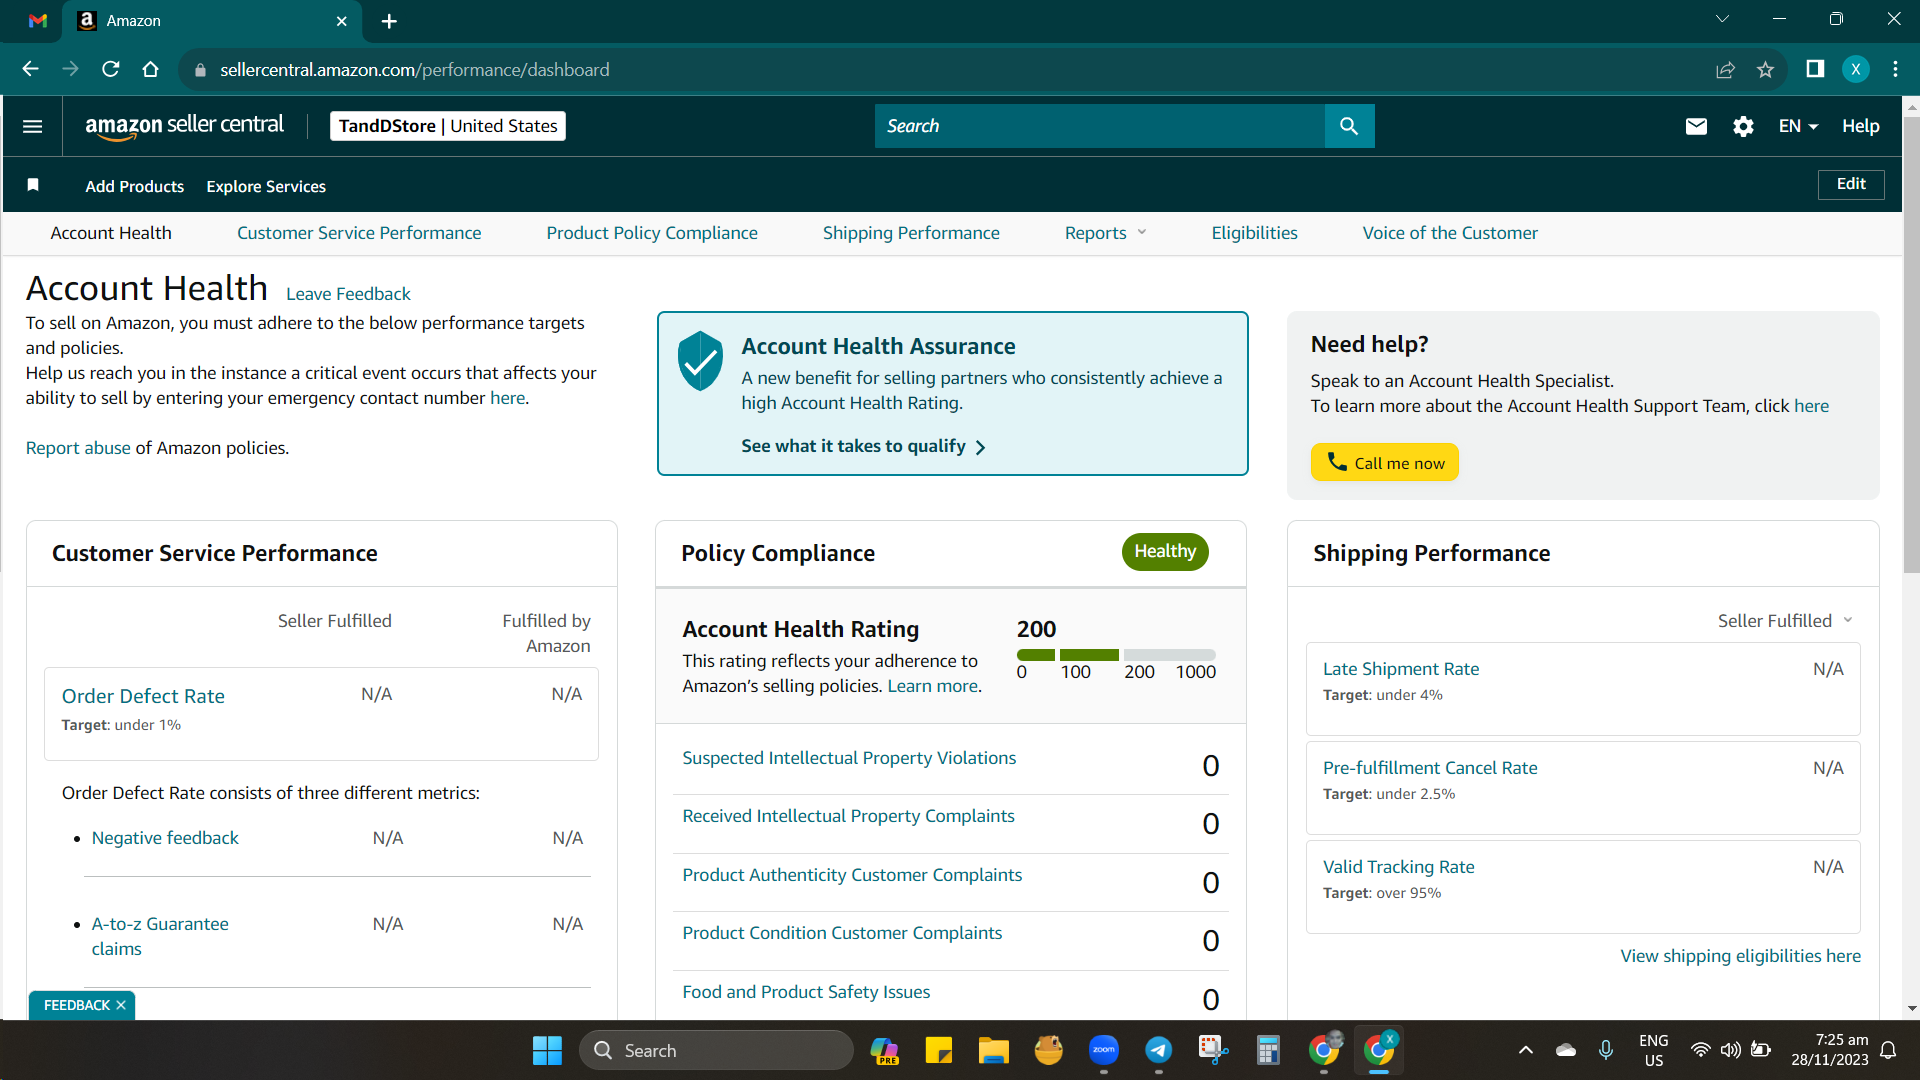Click Add Products in the top bar
The height and width of the screenshot is (1080, 1920).
pyautogui.click(x=135, y=186)
